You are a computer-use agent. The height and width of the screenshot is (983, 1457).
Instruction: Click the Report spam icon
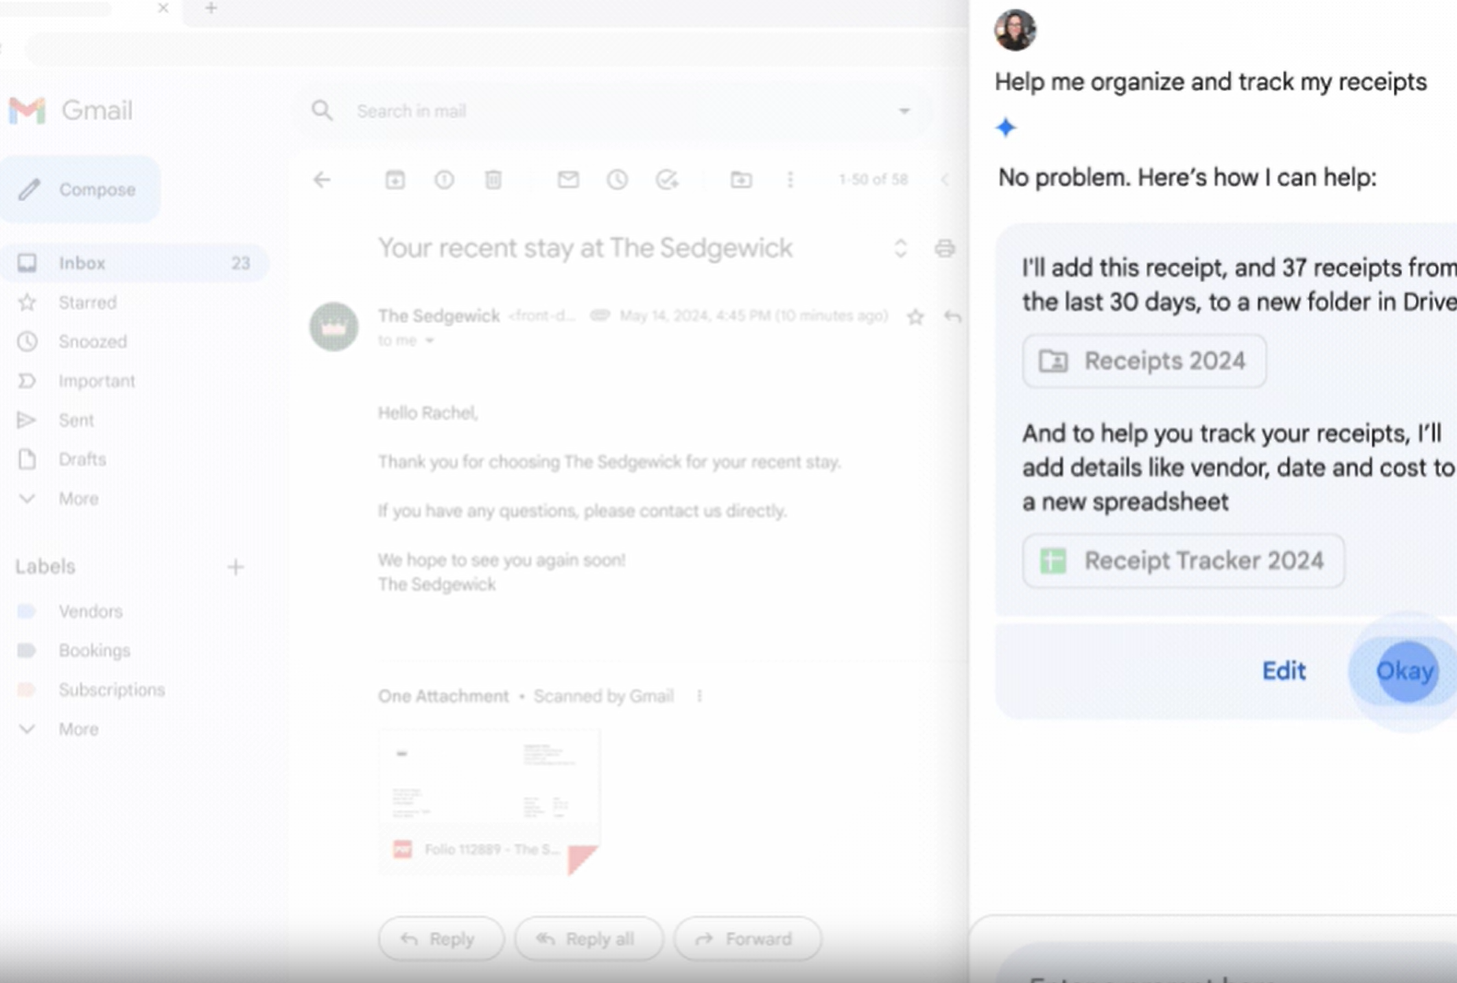[x=444, y=180]
